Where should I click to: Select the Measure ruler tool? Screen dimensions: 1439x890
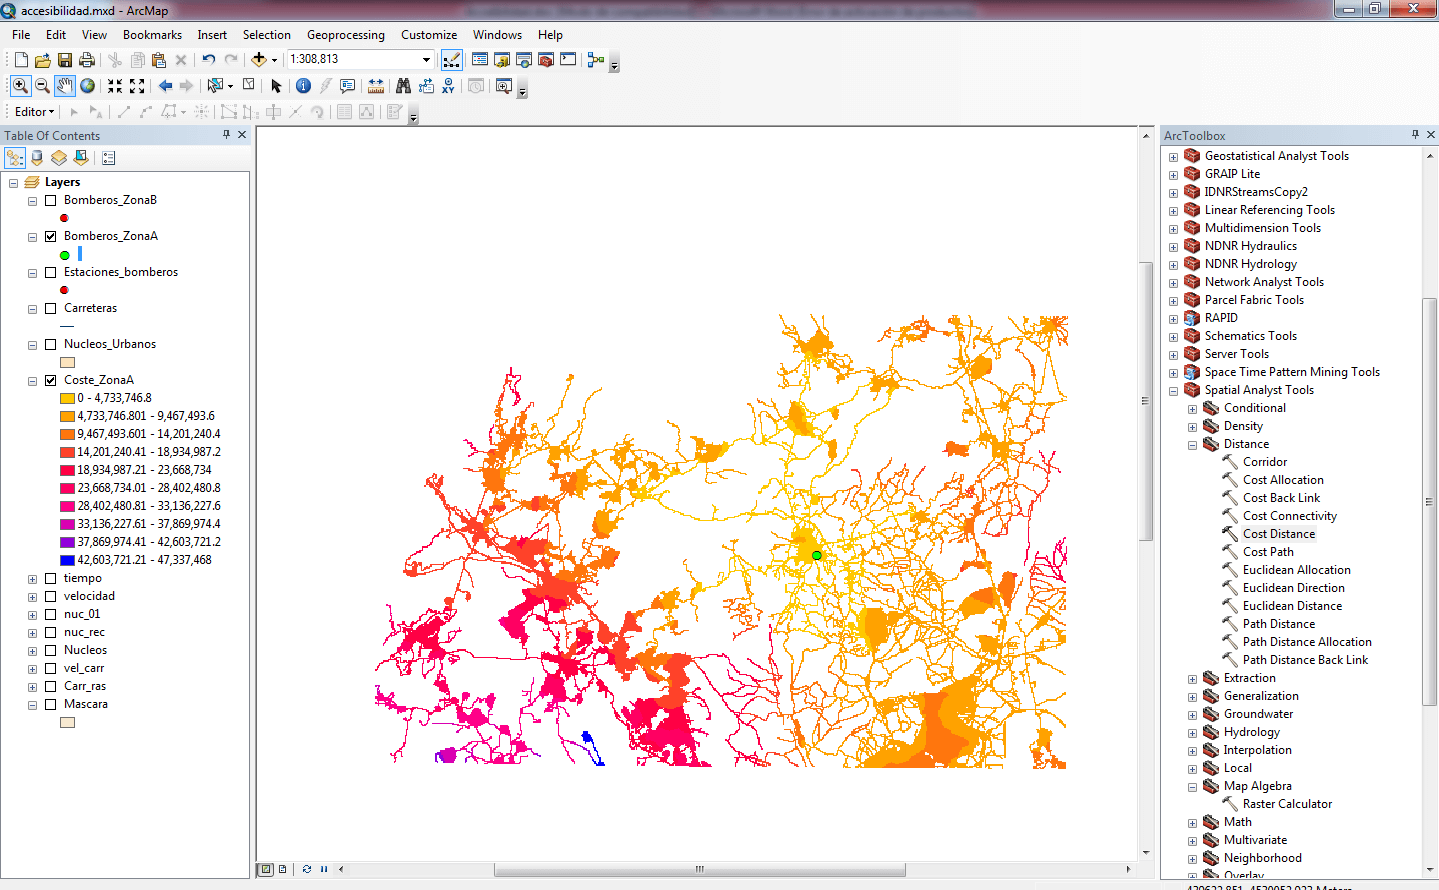[376, 86]
